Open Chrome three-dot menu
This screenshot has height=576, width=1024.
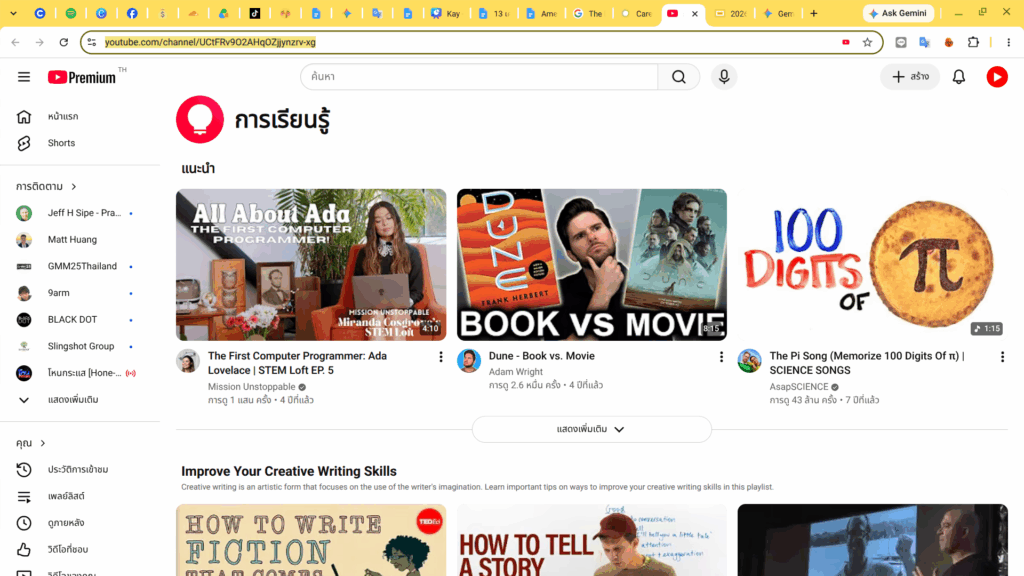pos(1008,42)
